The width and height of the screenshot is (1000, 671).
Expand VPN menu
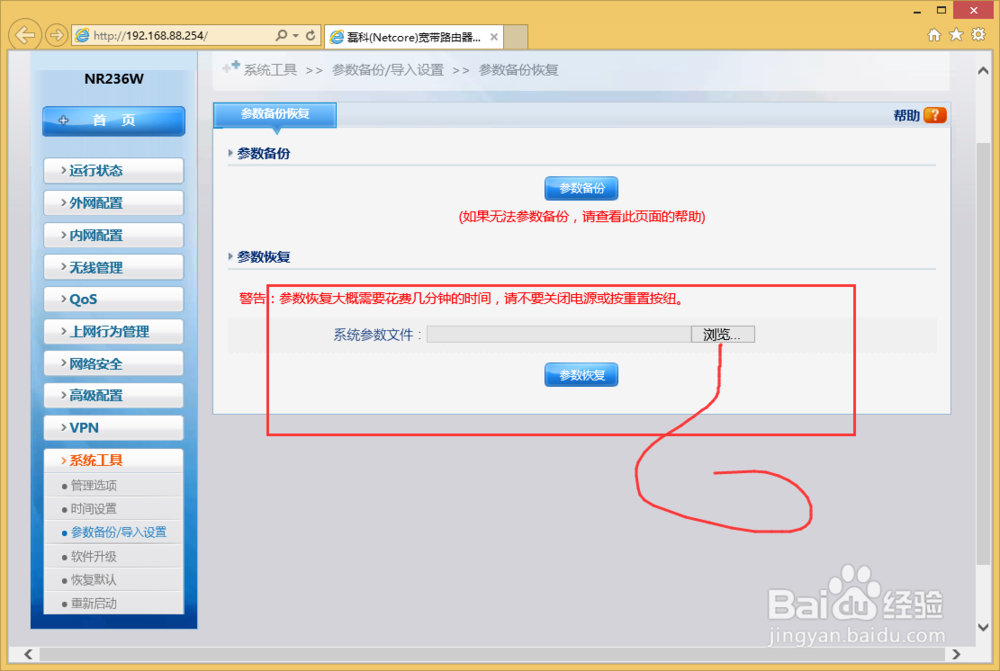click(114, 427)
